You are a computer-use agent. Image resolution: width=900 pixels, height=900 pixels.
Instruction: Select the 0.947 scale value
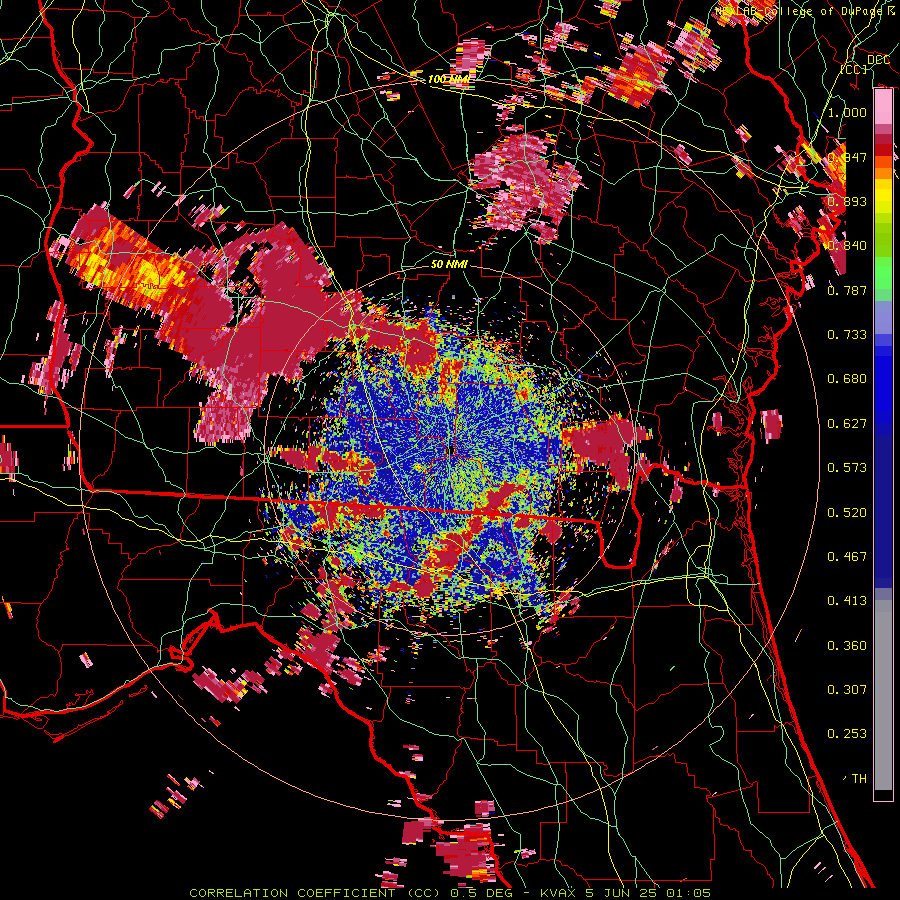[x=847, y=157]
